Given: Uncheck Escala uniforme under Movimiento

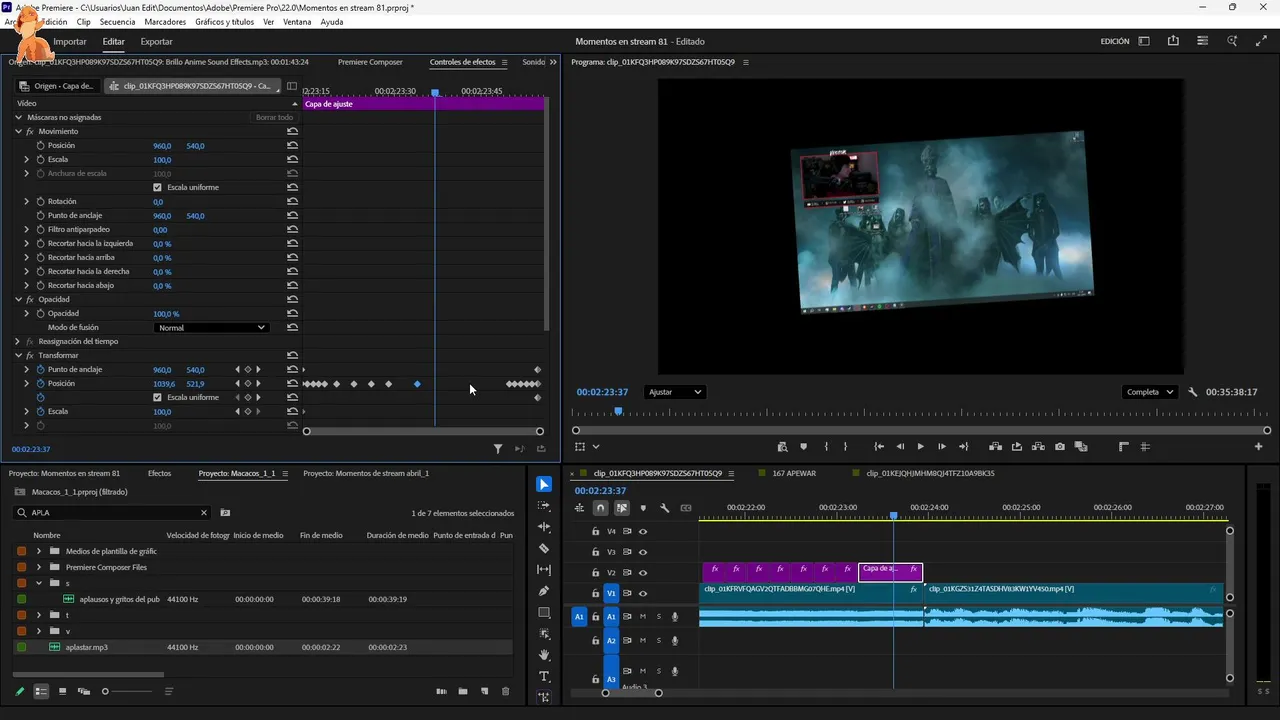Looking at the screenshot, I should [157, 188].
